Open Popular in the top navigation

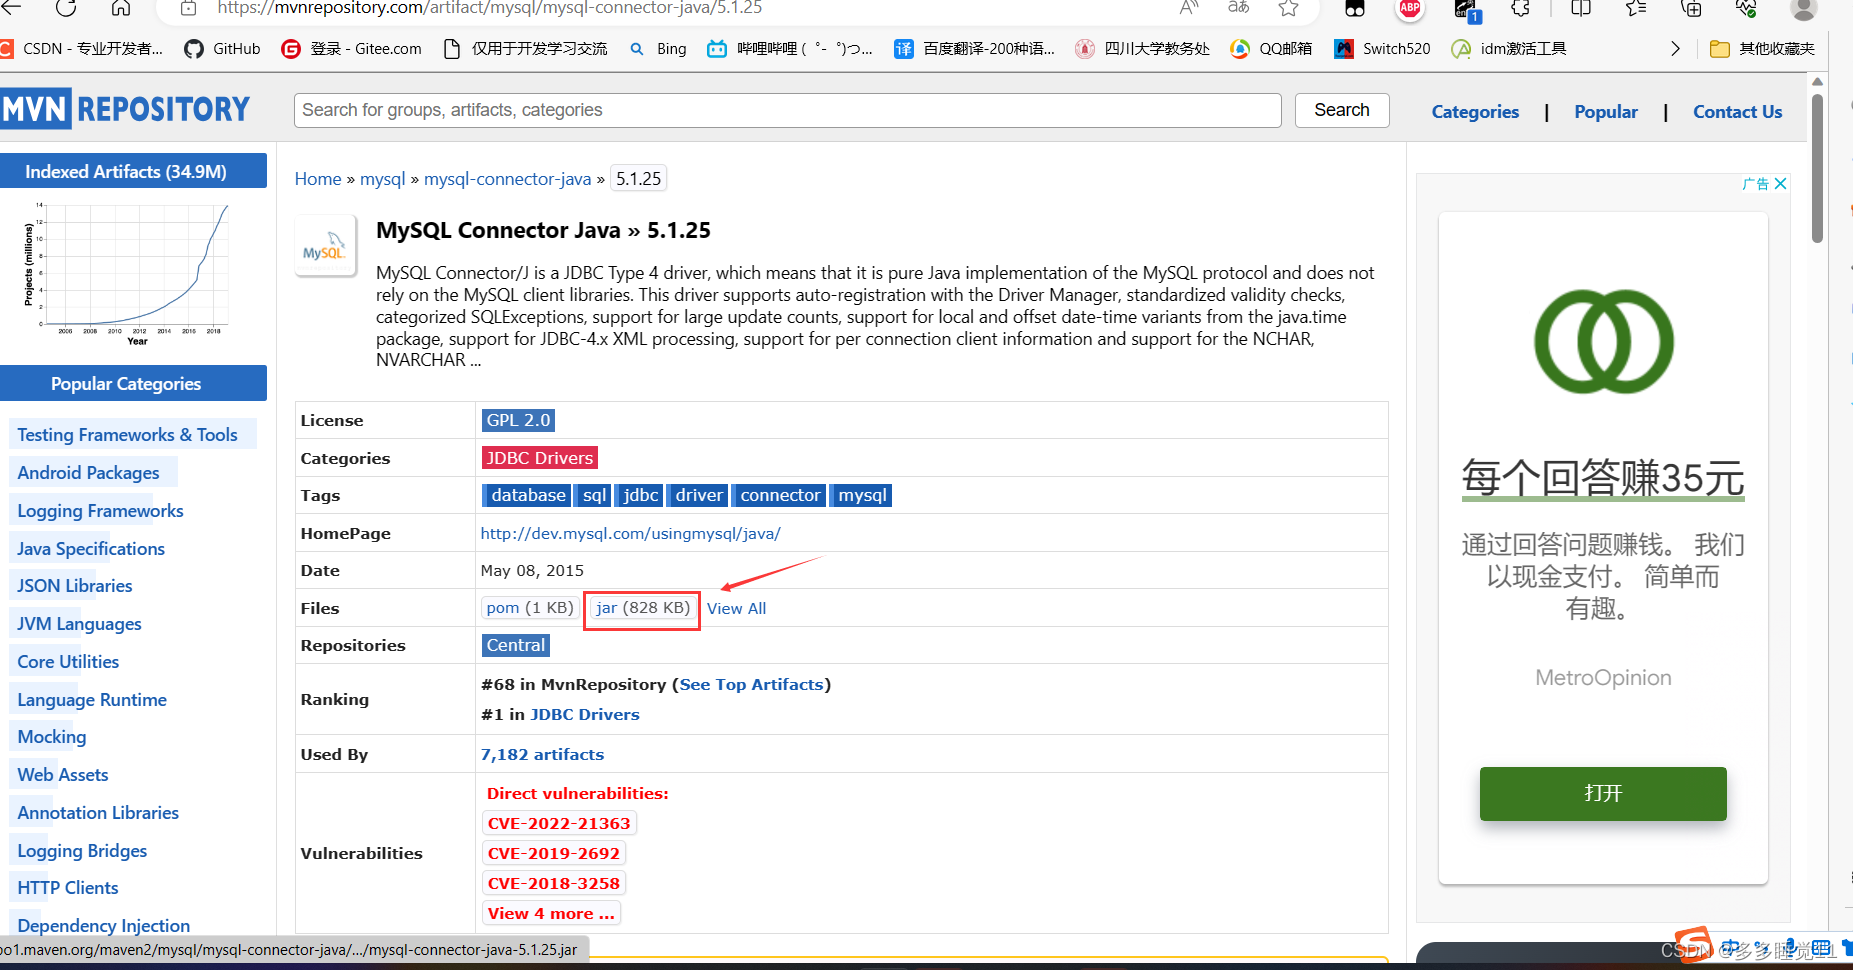click(x=1606, y=112)
